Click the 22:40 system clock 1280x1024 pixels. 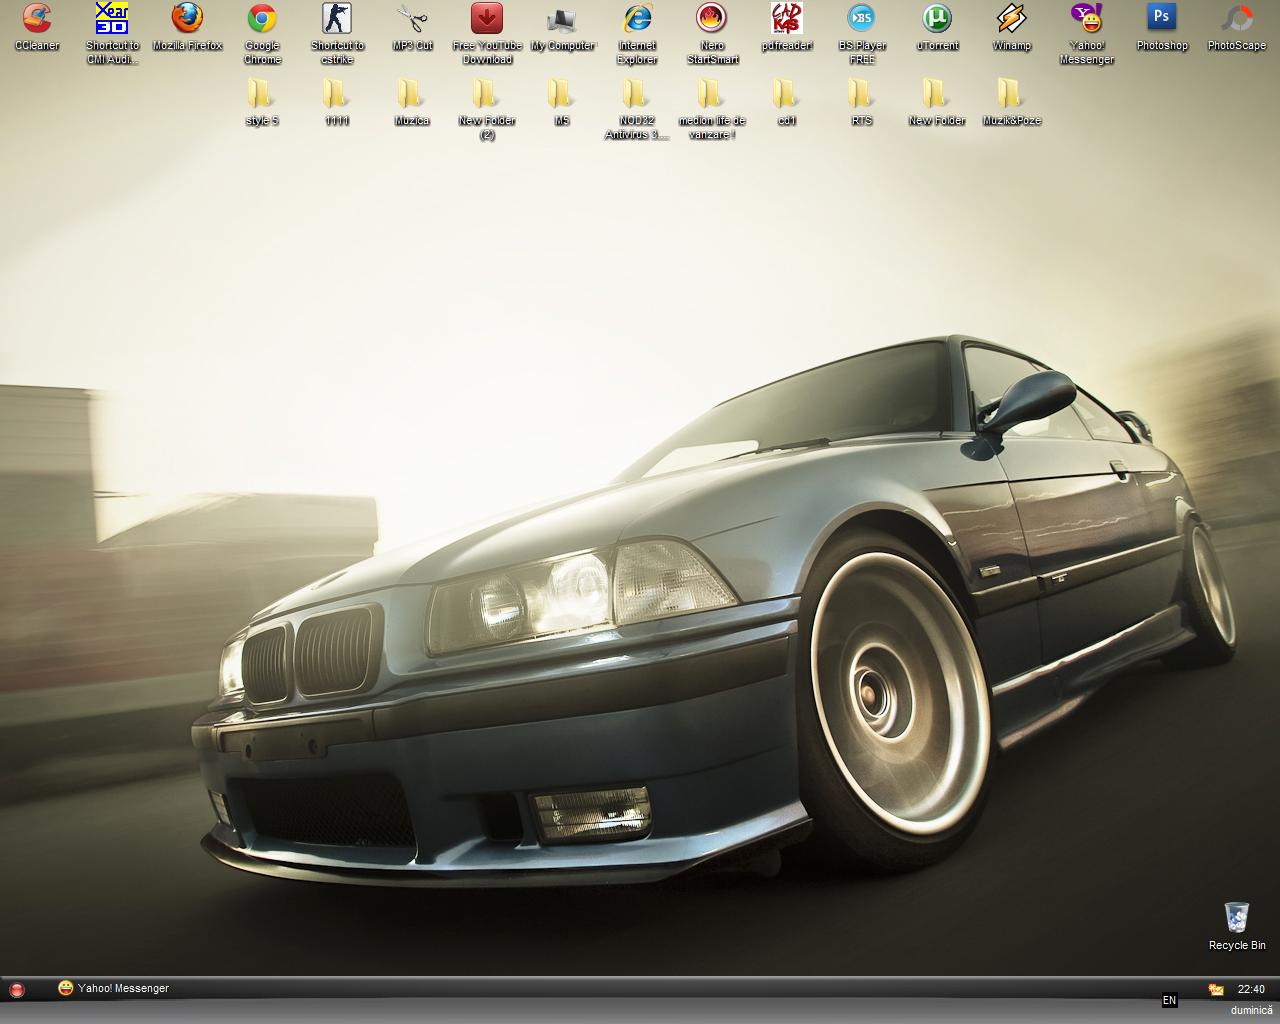pos(1250,989)
